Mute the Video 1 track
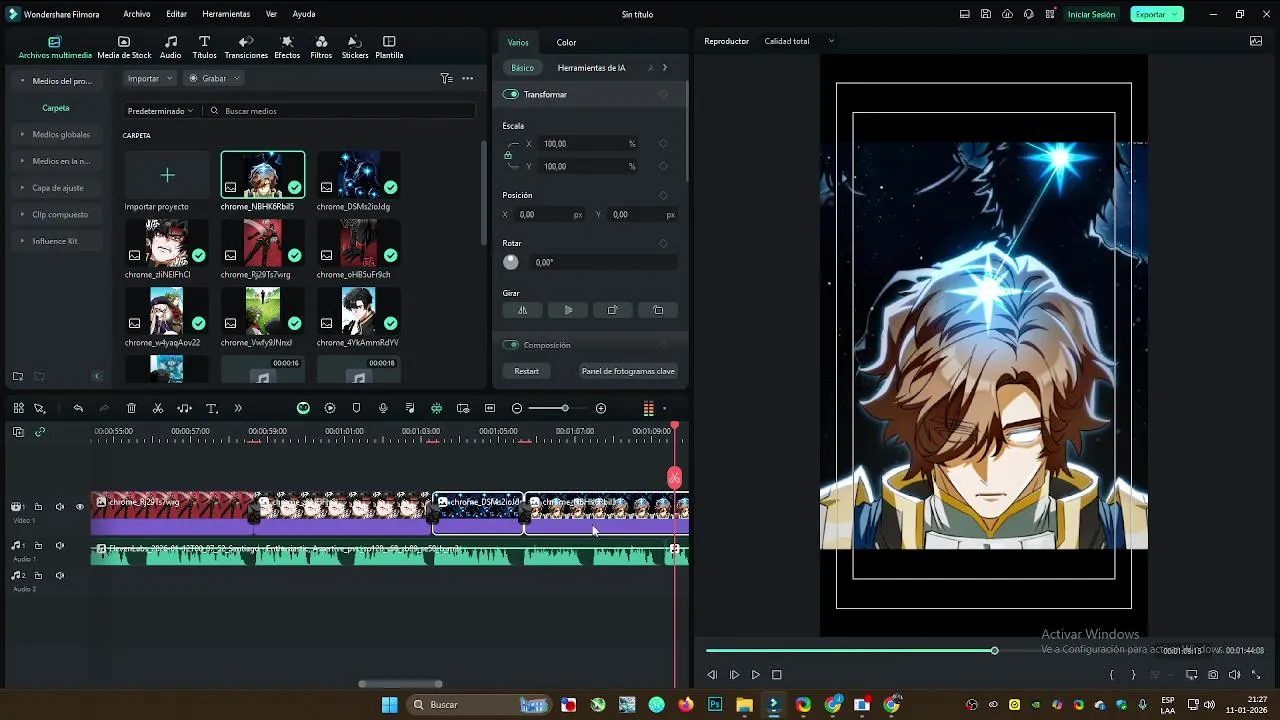1280x720 pixels. pyautogui.click(x=60, y=507)
